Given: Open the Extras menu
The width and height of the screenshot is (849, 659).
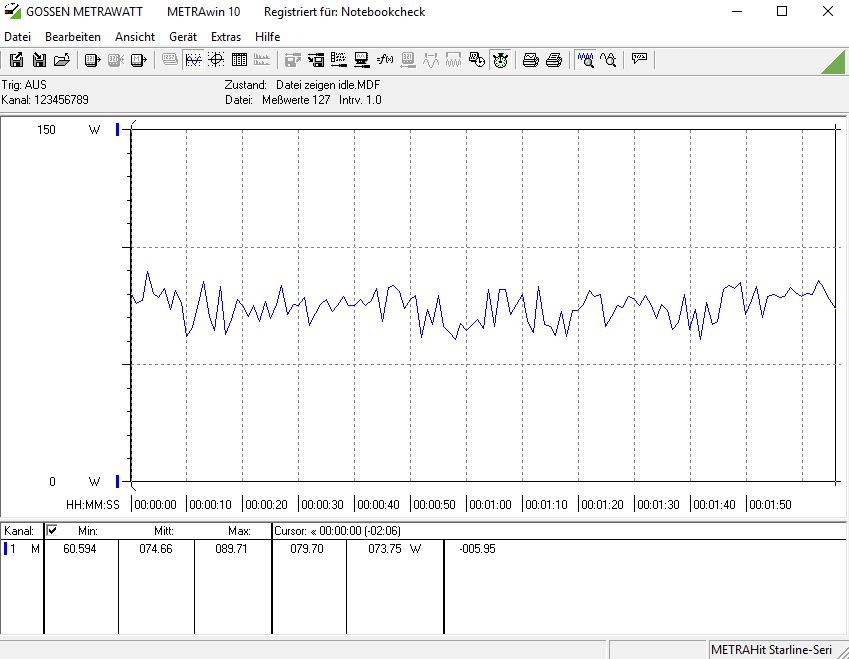Looking at the screenshot, I should [x=225, y=36].
